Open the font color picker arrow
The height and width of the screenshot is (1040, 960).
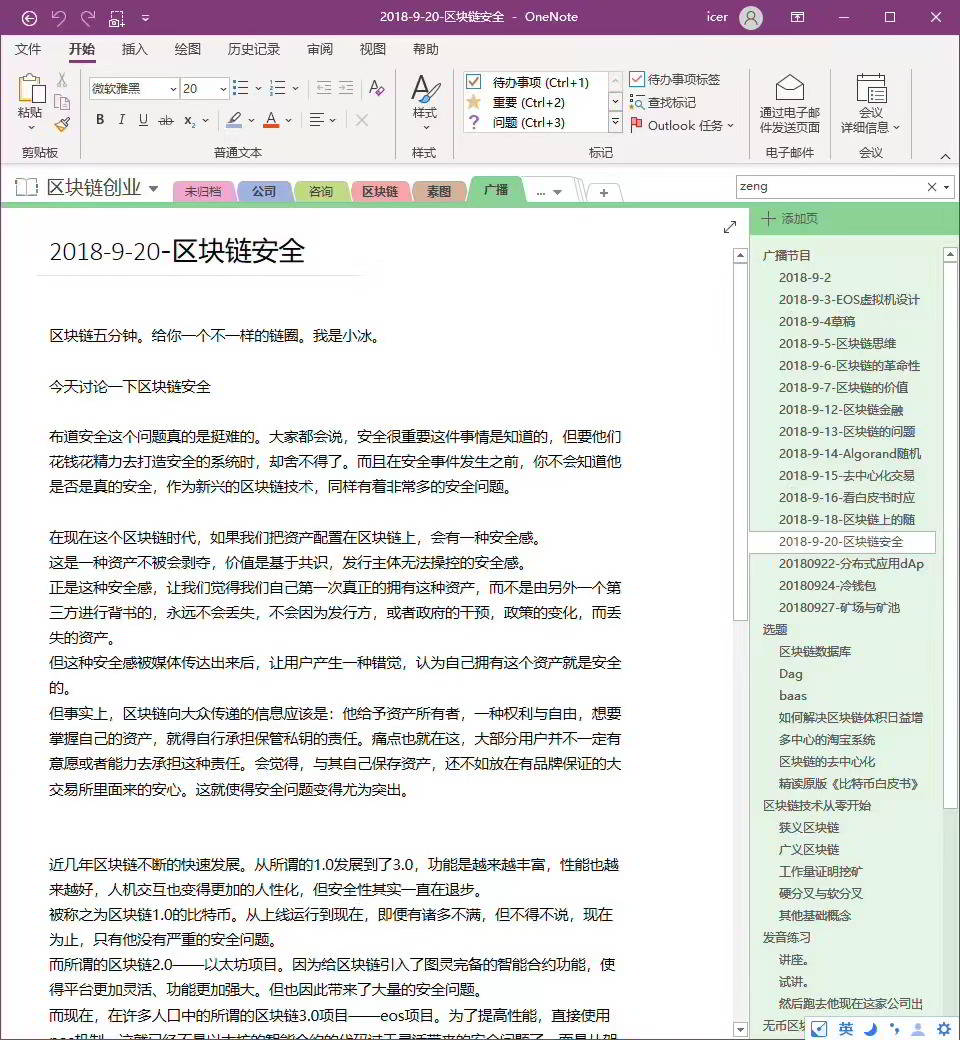tap(289, 121)
